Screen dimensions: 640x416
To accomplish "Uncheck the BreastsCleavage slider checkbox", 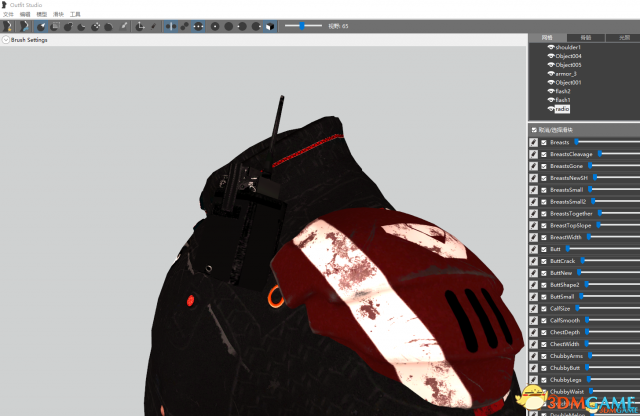I will pyautogui.click(x=544, y=154).
